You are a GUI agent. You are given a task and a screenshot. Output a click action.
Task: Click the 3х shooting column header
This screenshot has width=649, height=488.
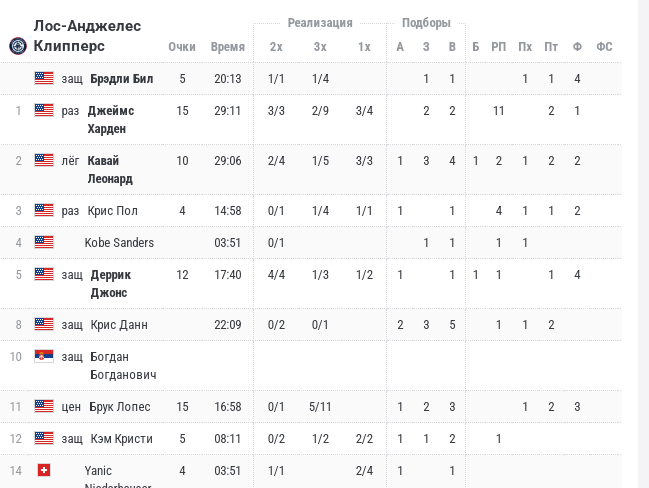pyautogui.click(x=320, y=47)
